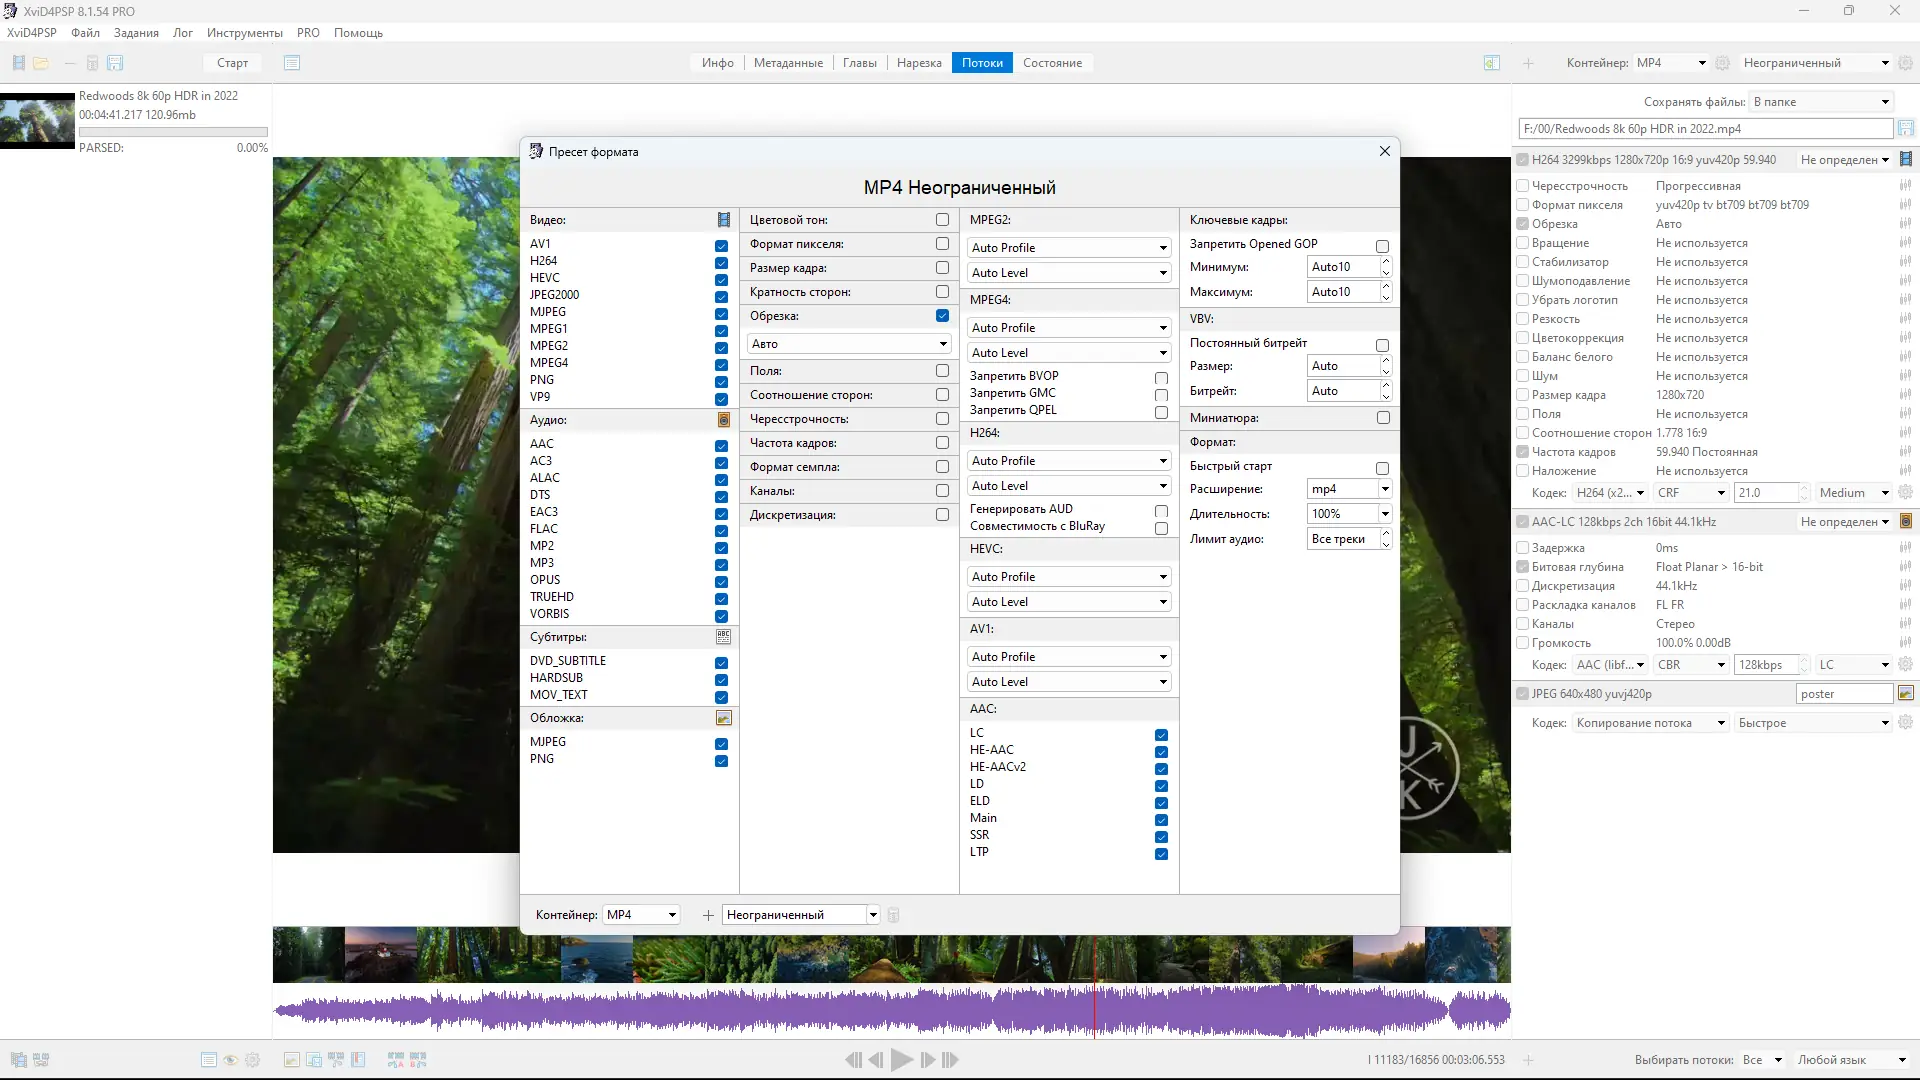Click the audio icon beside Аудио header
This screenshot has height=1080, width=1920.
(723, 420)
